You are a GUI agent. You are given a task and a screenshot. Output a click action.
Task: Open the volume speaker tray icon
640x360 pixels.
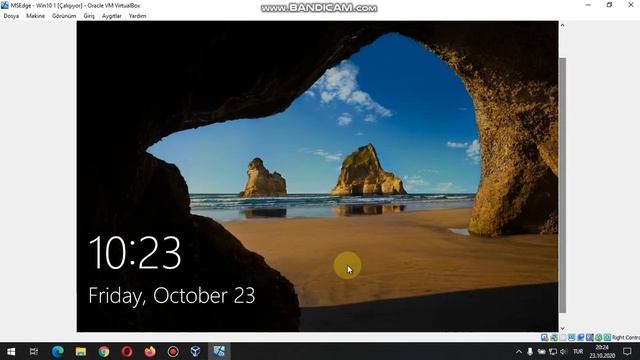pyautogui.click(x=564, y=351)
